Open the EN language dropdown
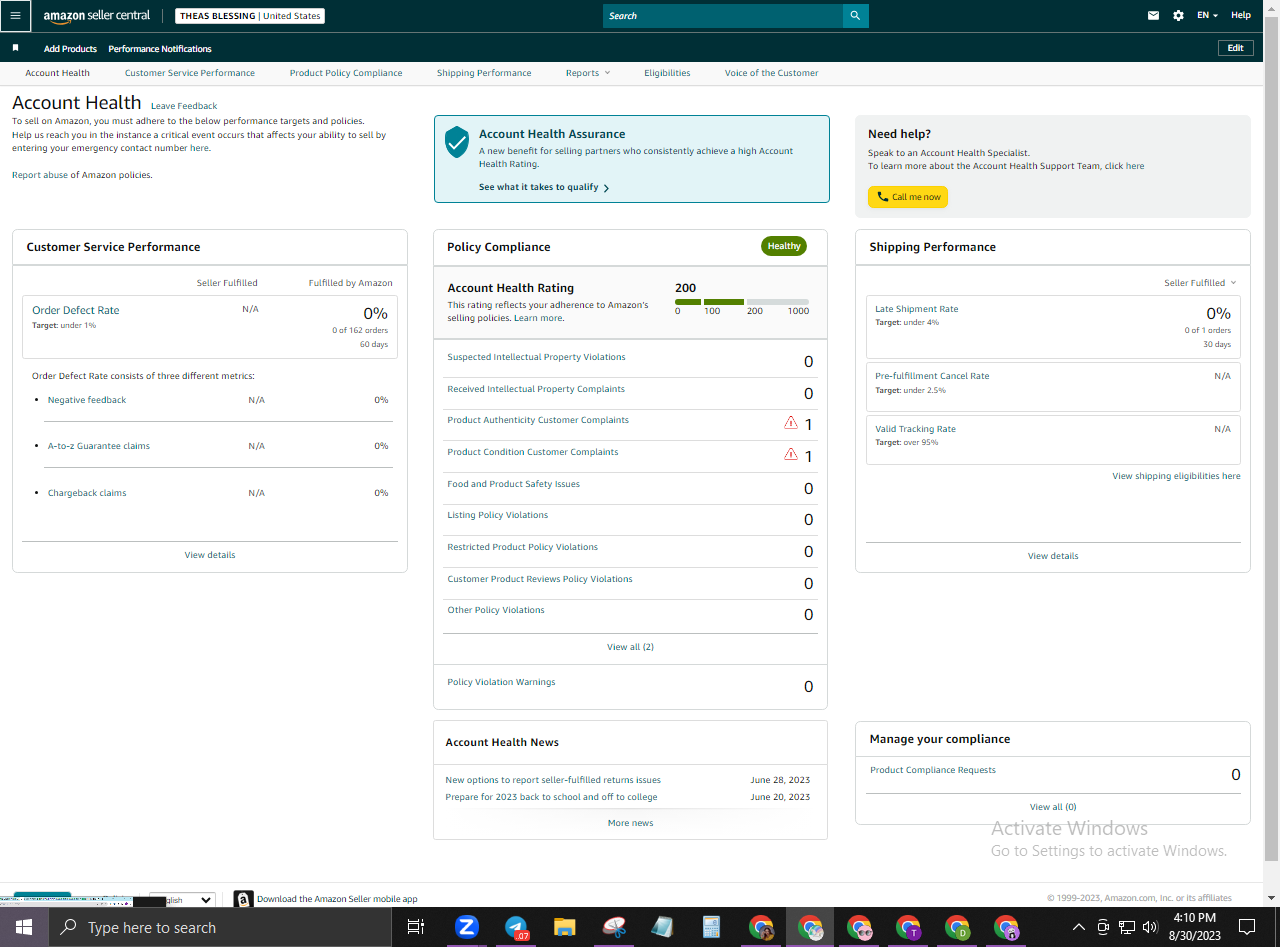Image resolution: width=1280 pixels, height=947 pixels. point(1207,16)
